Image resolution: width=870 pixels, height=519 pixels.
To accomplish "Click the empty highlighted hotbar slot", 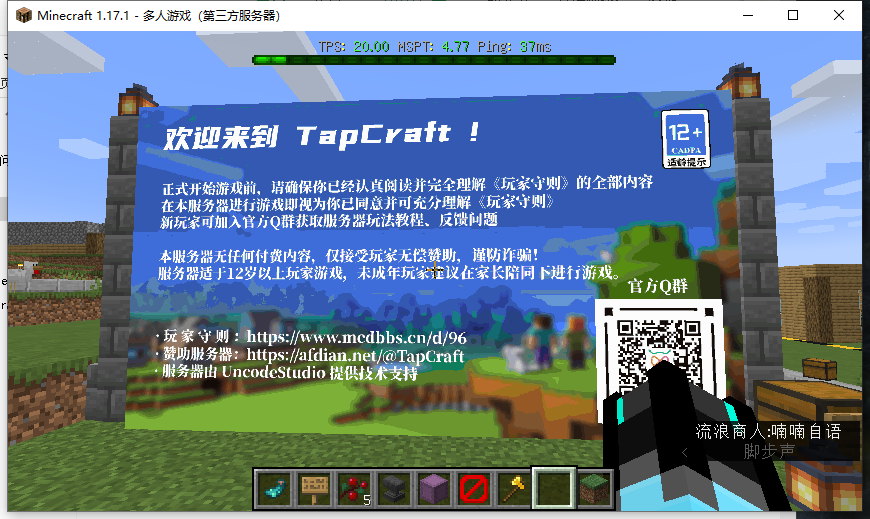I will [553, 488].
